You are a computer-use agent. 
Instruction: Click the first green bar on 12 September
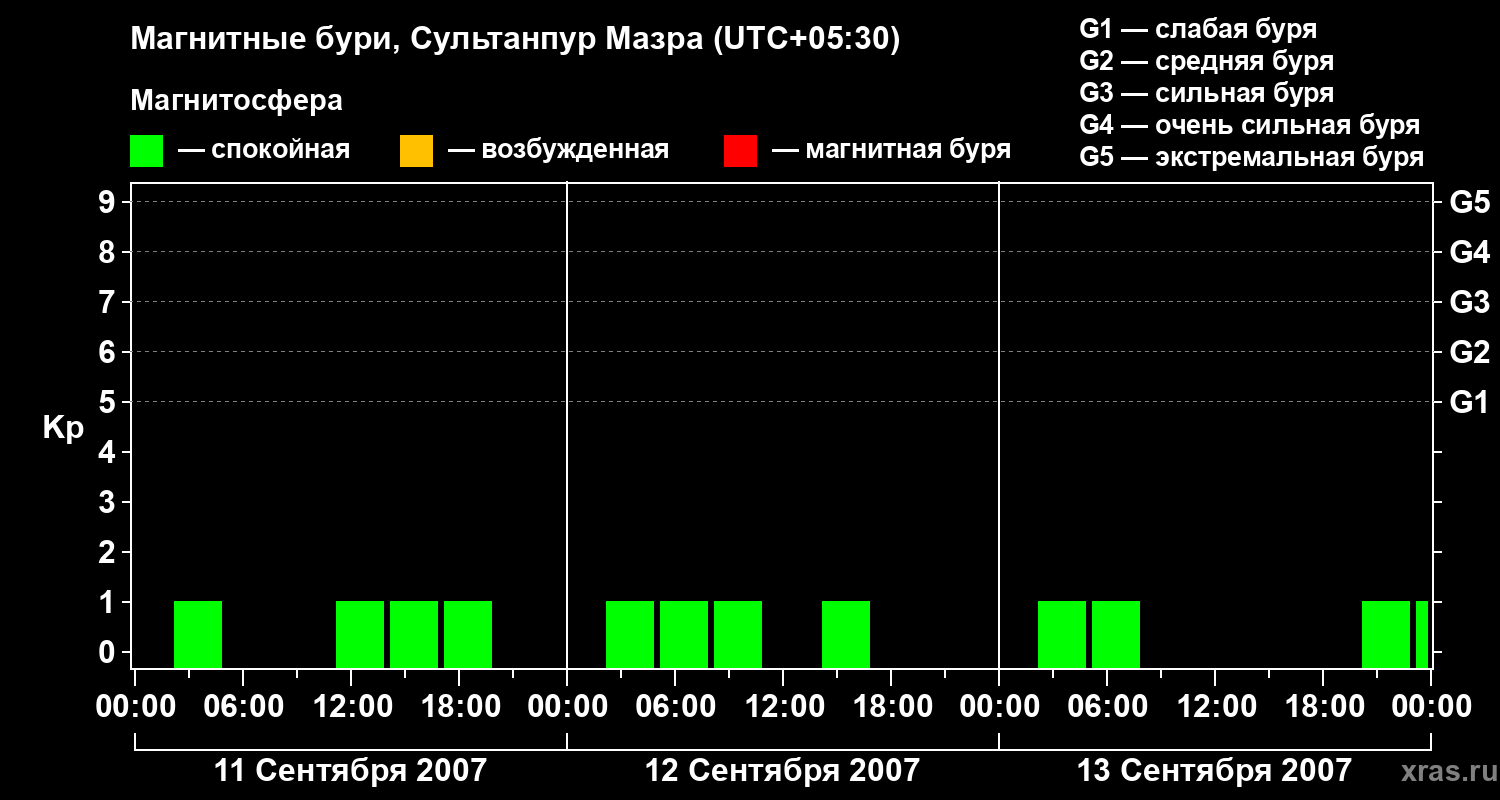(x=630, y=634)
